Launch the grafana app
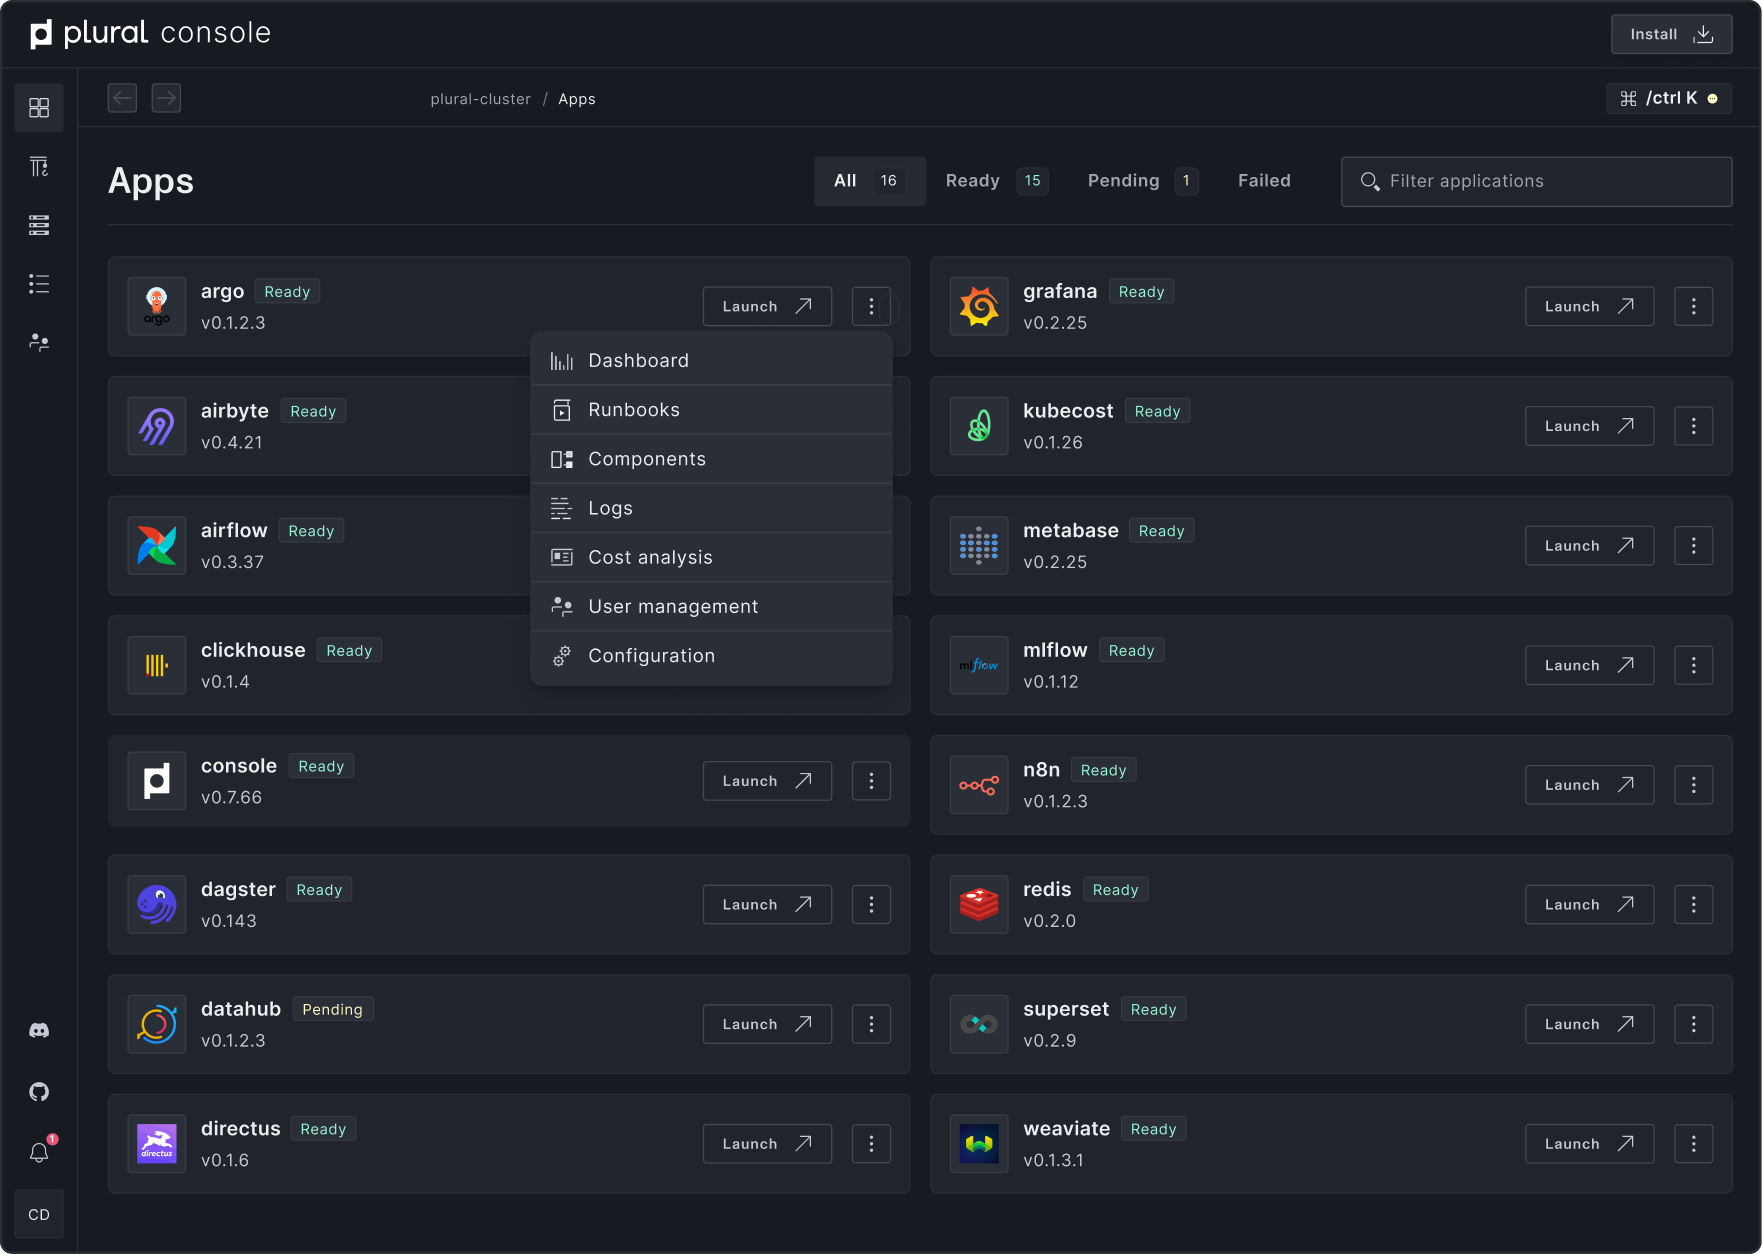 point(1589,306)
